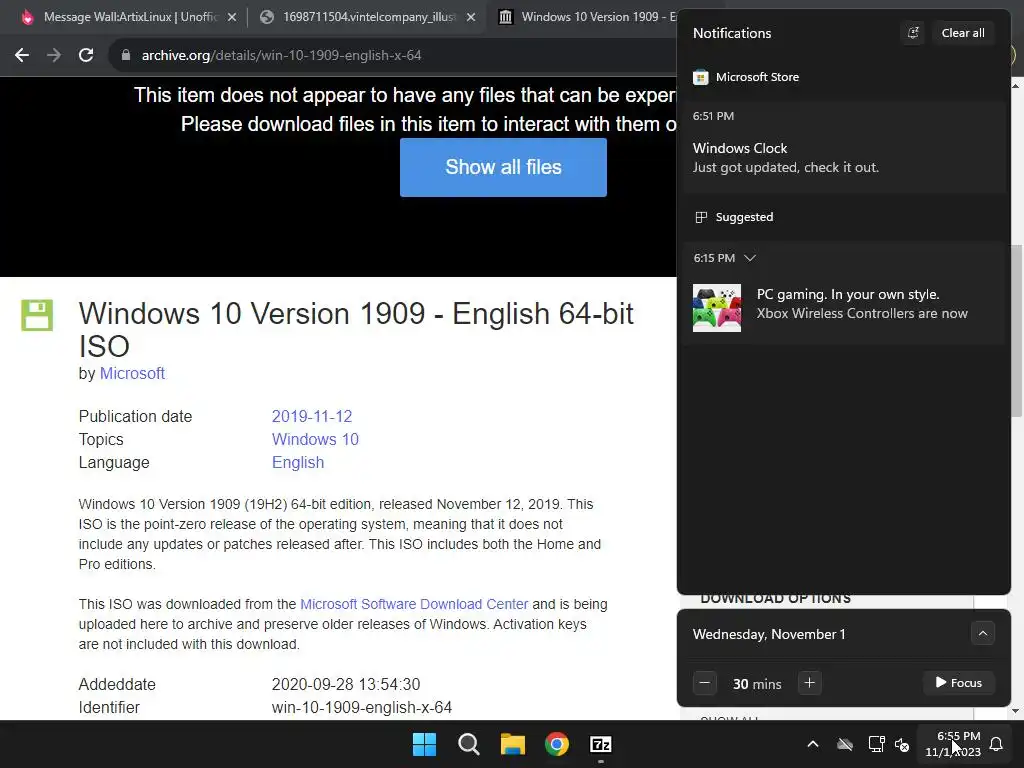Click the network display tray icon
The height and width of the screenshot is (768, 1024).
(876, 744)
